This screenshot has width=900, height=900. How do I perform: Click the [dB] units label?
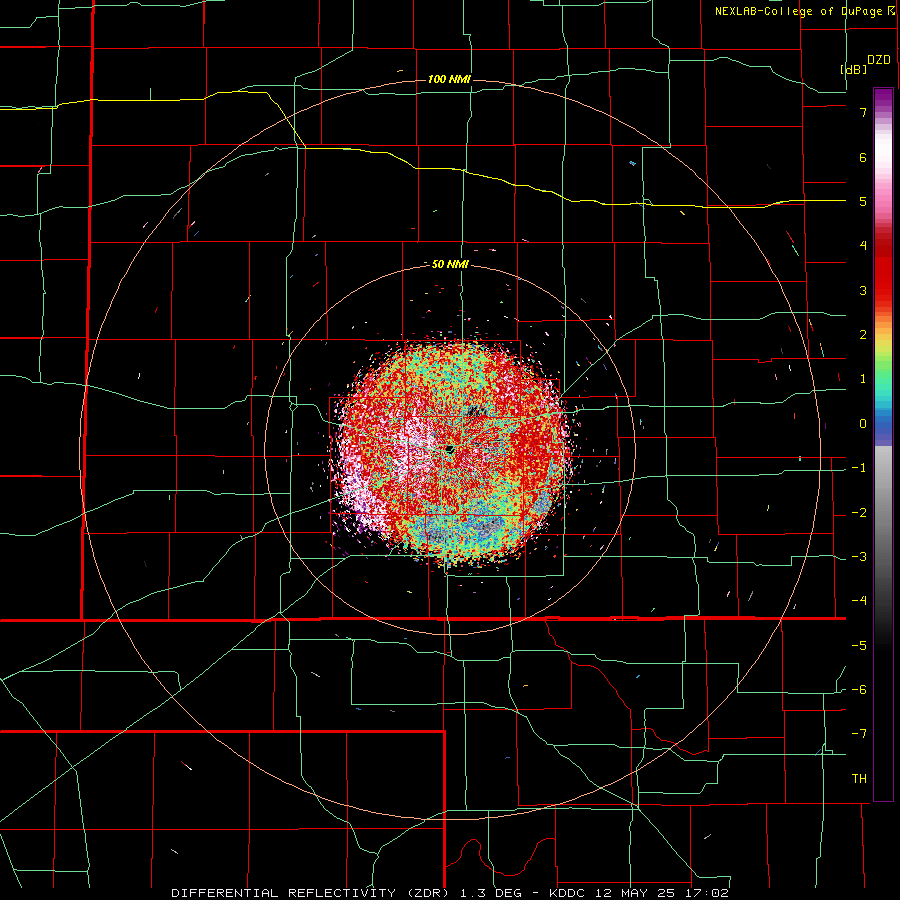click(x=853, y=69)
